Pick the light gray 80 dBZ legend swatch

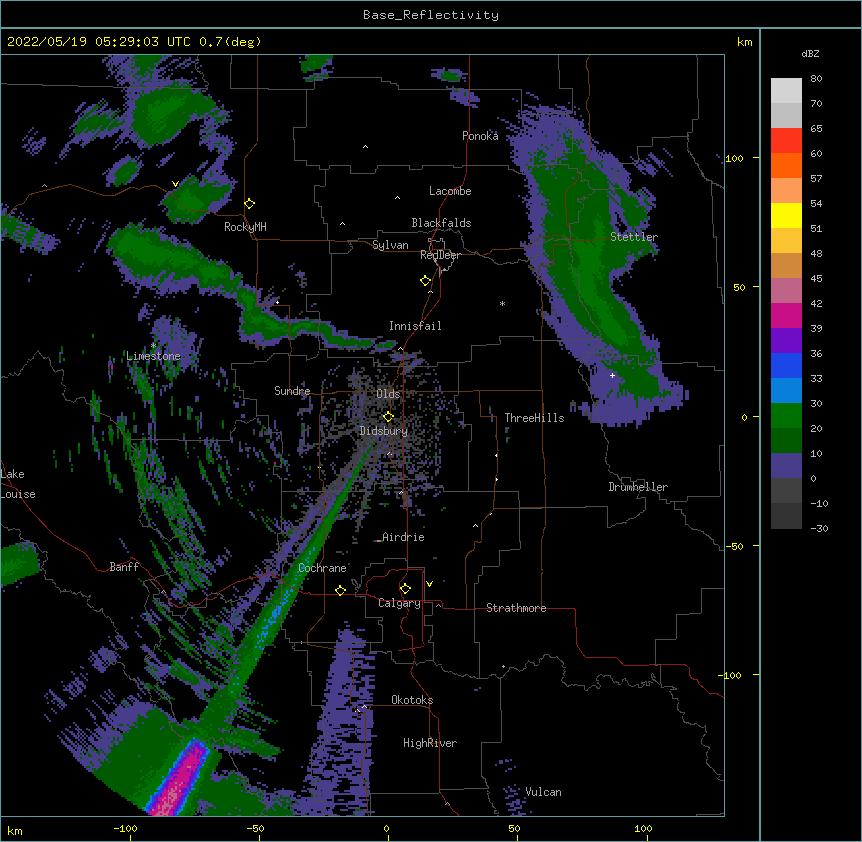786,91
